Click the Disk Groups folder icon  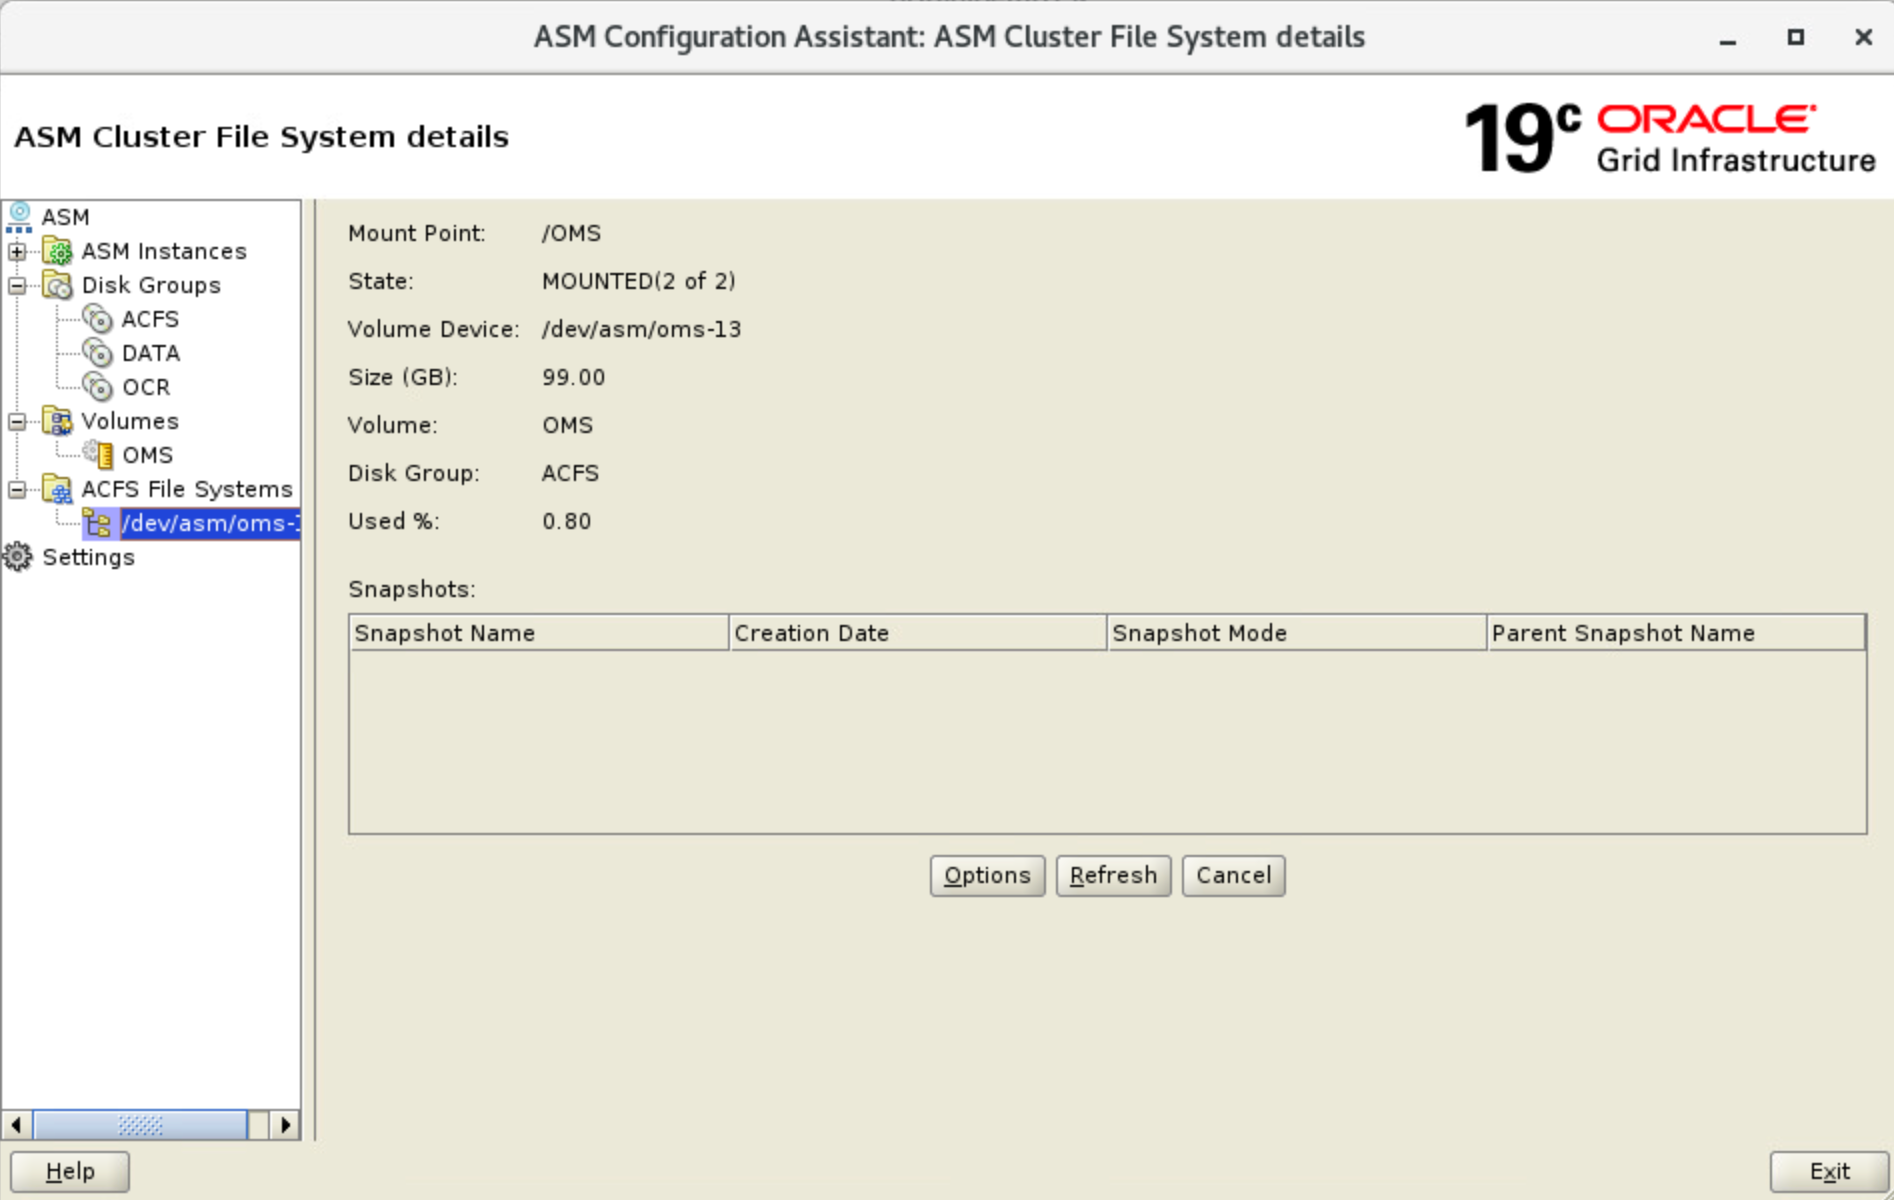point(58,285)
